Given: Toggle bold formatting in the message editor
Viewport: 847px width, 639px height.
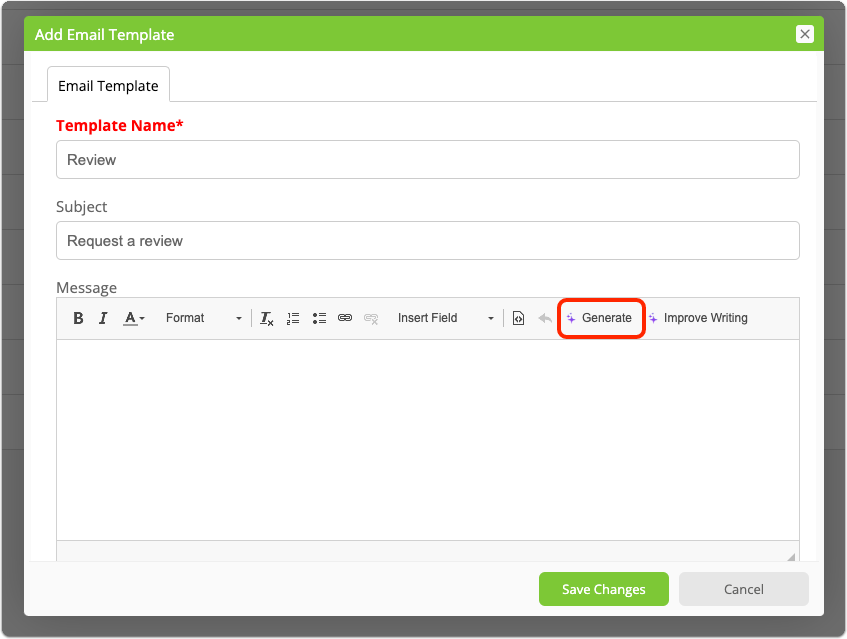Looking at the screenshot, I should coord(78,317).
